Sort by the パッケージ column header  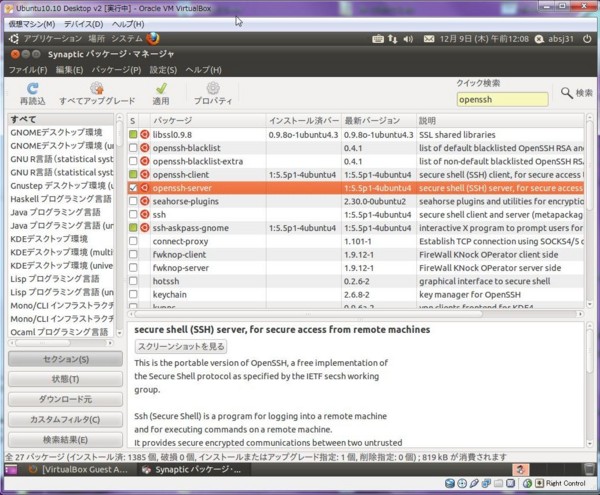[x=208, y=120]
